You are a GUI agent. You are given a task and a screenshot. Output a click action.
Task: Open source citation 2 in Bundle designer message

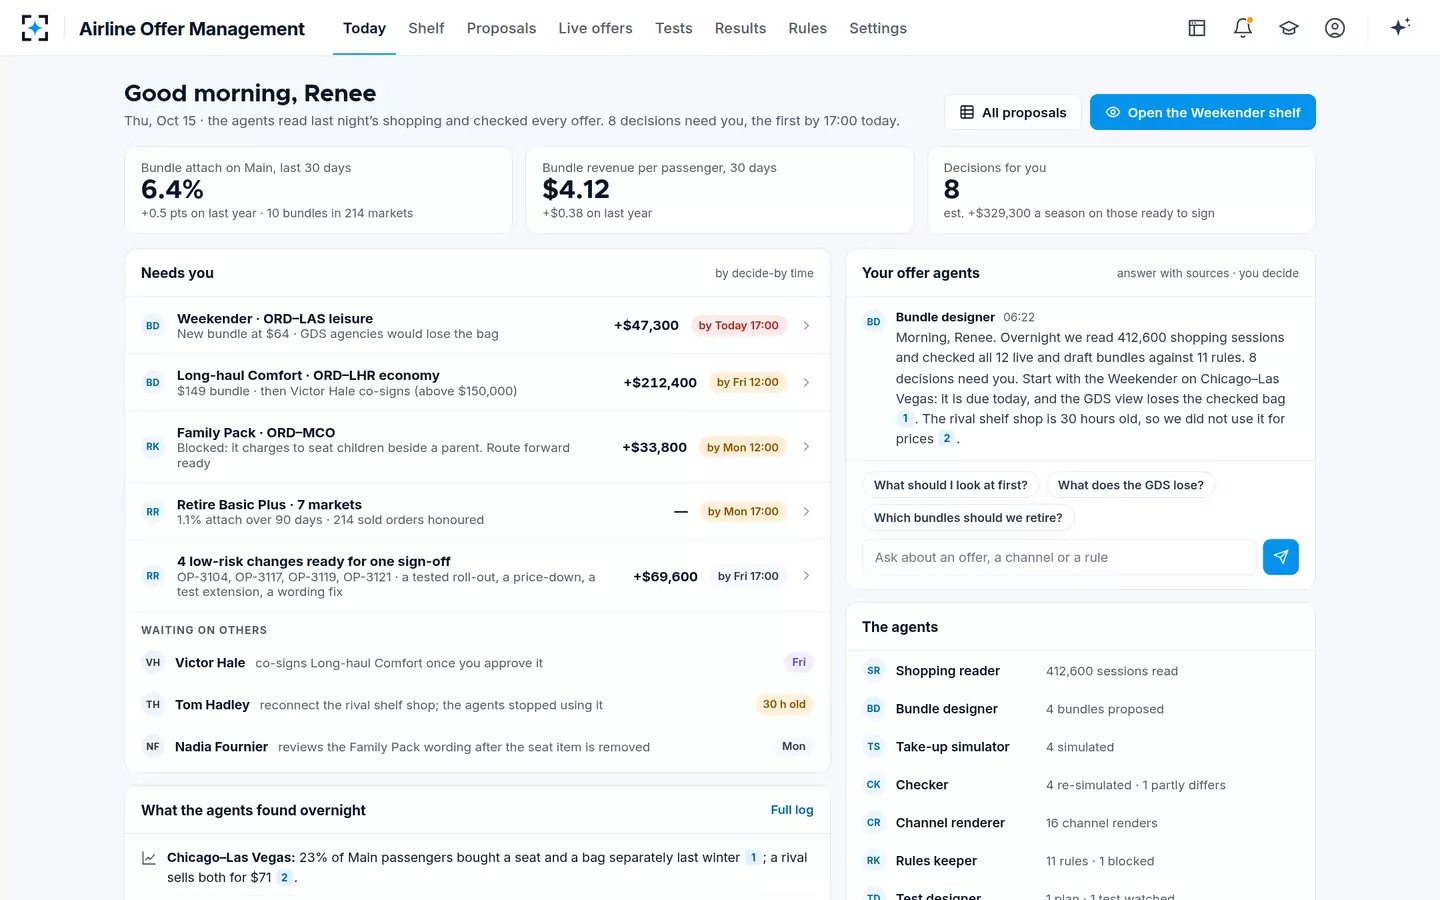[x=947, y=439]
